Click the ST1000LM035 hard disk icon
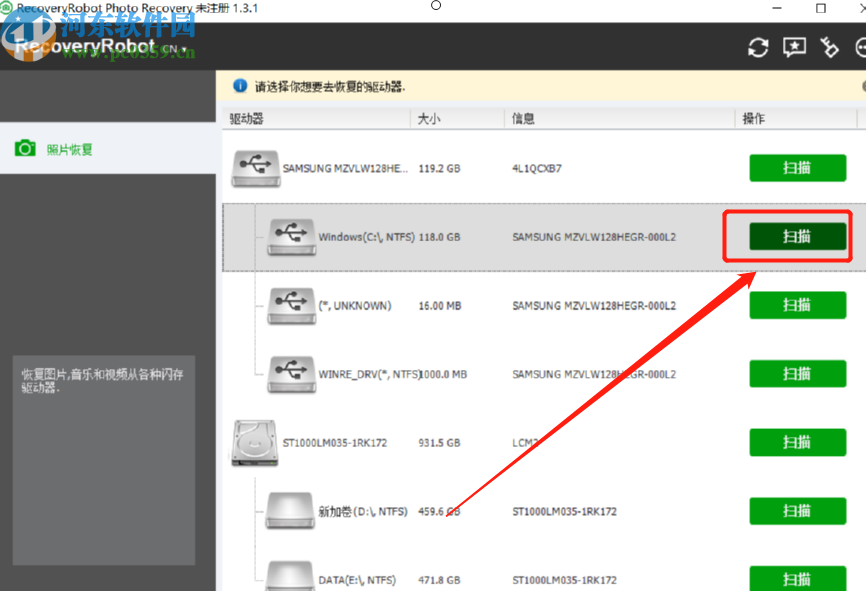This screenshot has width=866, height=591. tap(255, 443)
